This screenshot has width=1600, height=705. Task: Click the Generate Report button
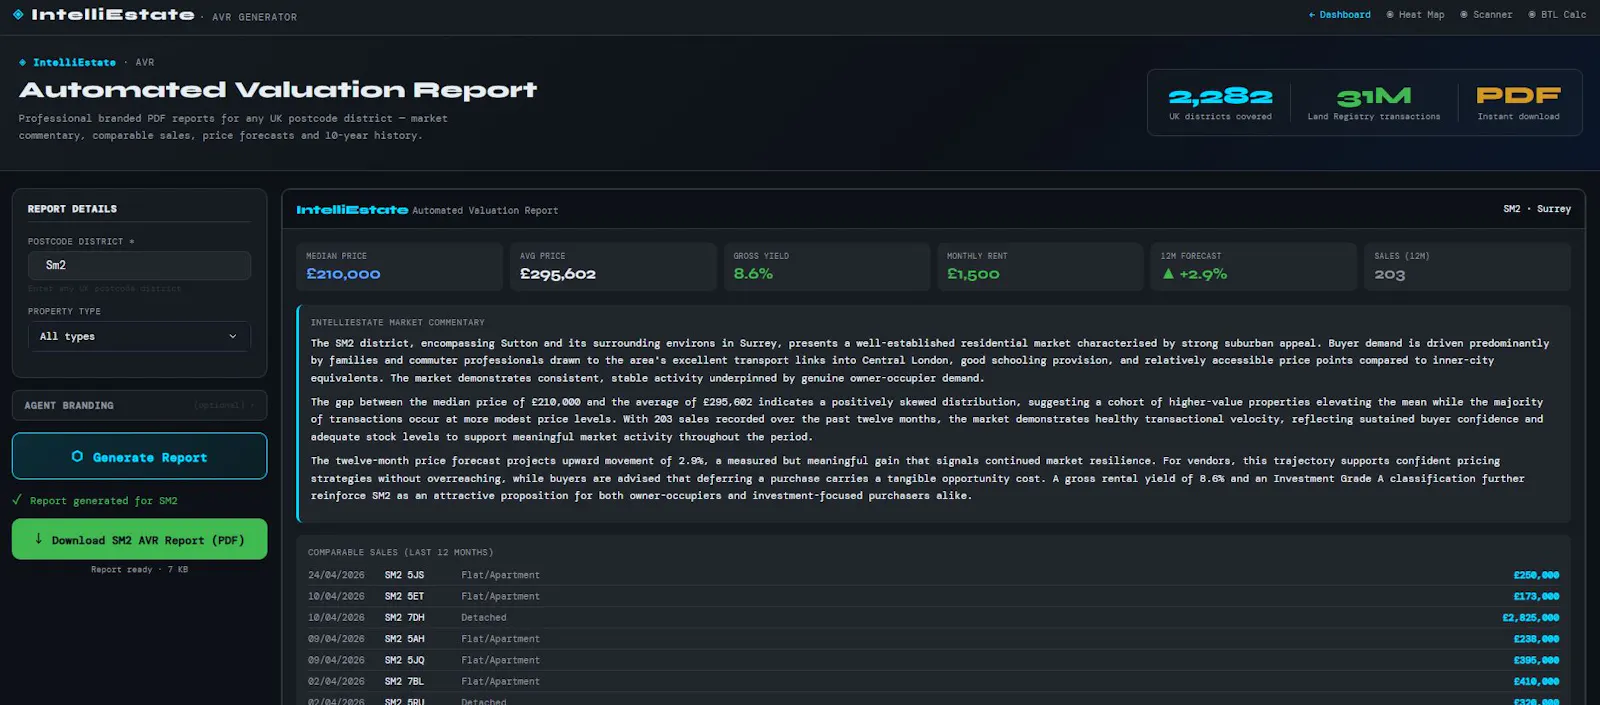[x=139, y=457]
